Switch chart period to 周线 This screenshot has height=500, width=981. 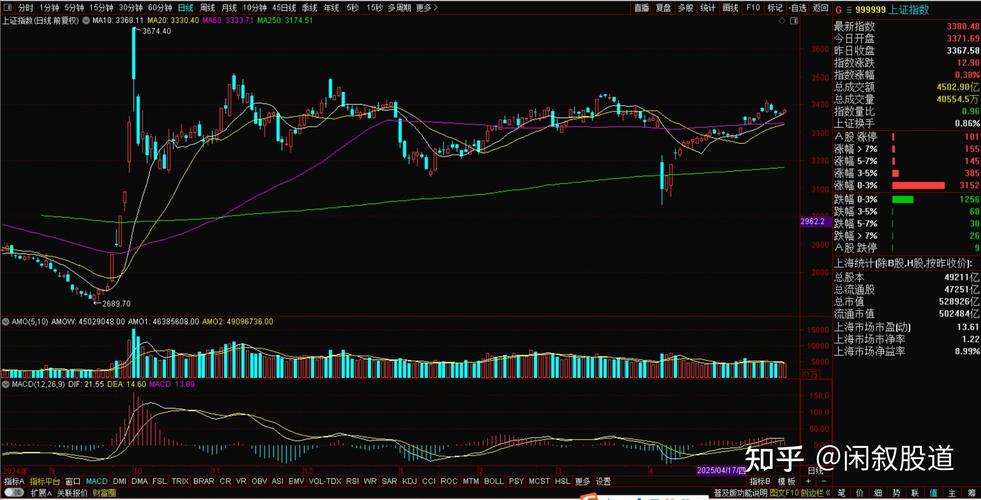point(209,8)
